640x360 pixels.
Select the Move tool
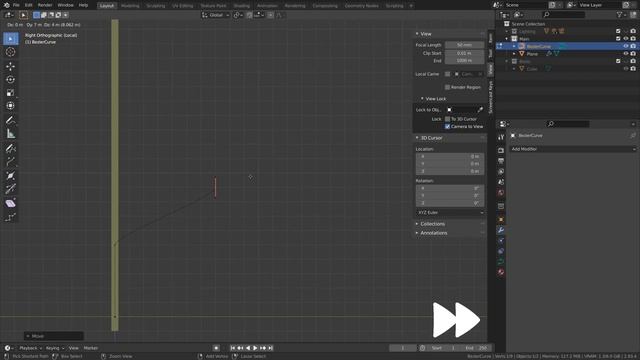click(x=11, y=66)
